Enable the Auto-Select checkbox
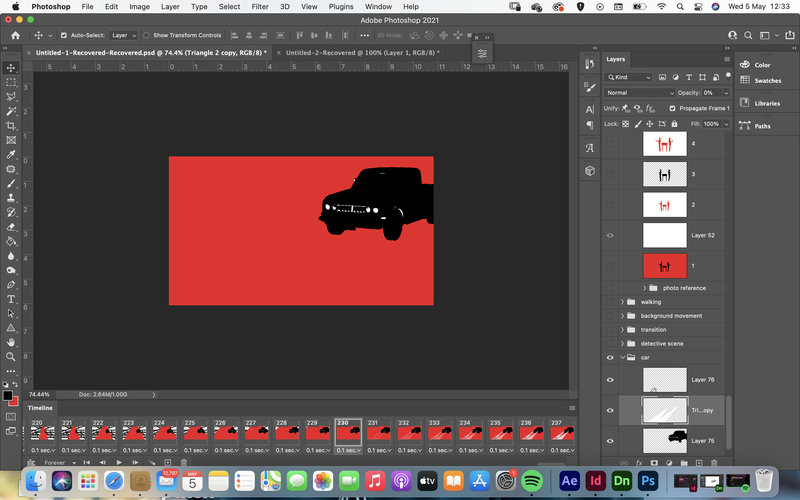 pos(64,35)
